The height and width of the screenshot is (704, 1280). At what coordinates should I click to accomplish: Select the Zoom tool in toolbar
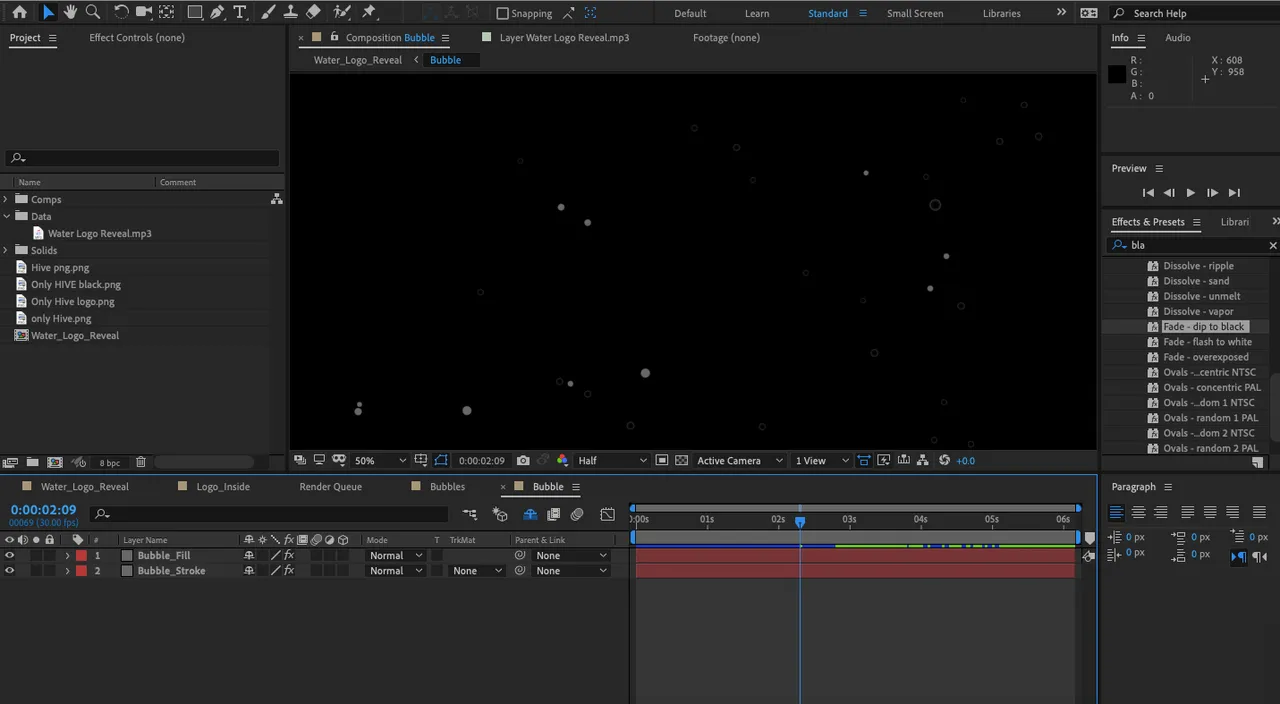(93, 12)
